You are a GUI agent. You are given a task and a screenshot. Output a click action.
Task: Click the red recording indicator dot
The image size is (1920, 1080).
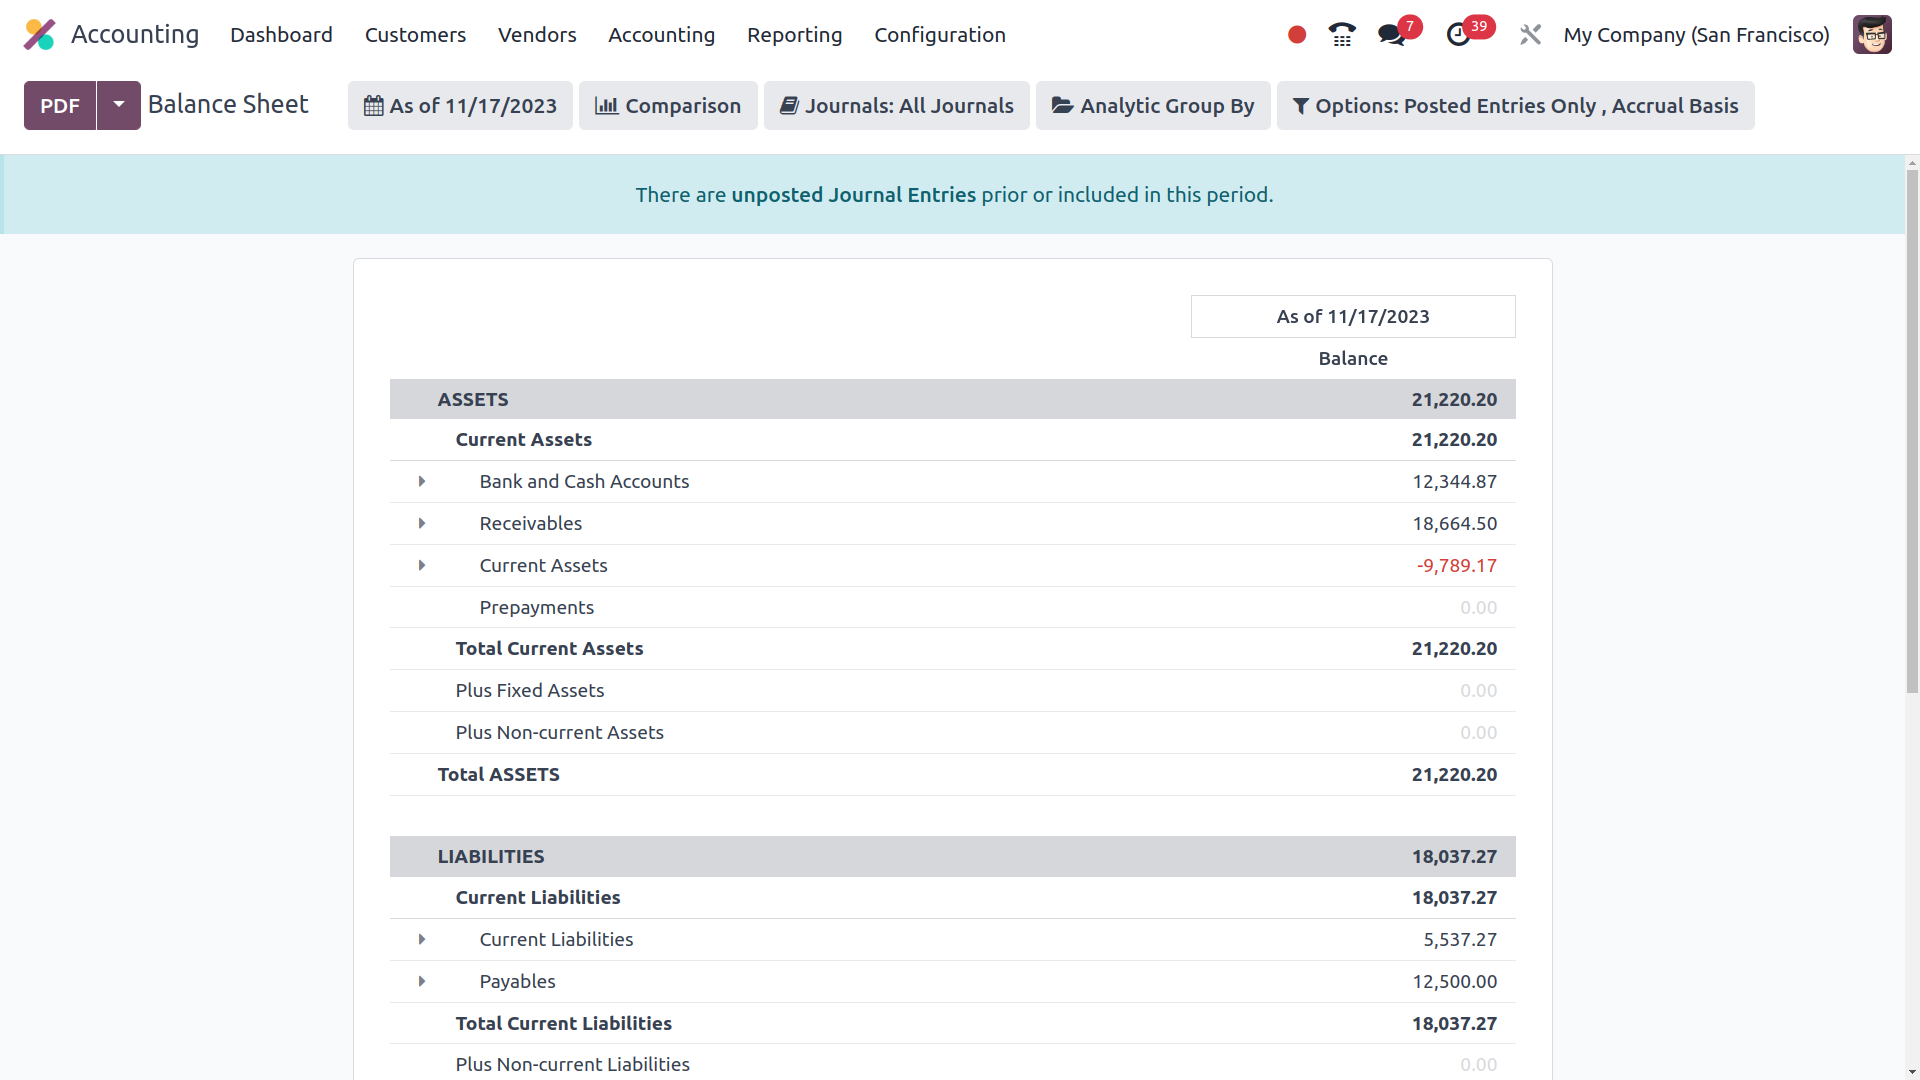(1296, 34)
